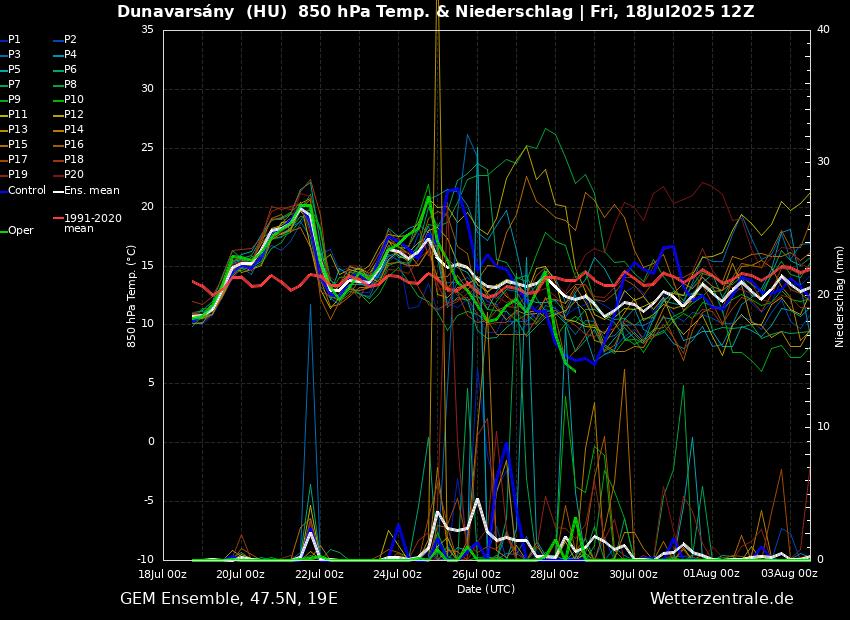Click the P20 legend entry
Viewport: 850px width, 620px height.
73,175
